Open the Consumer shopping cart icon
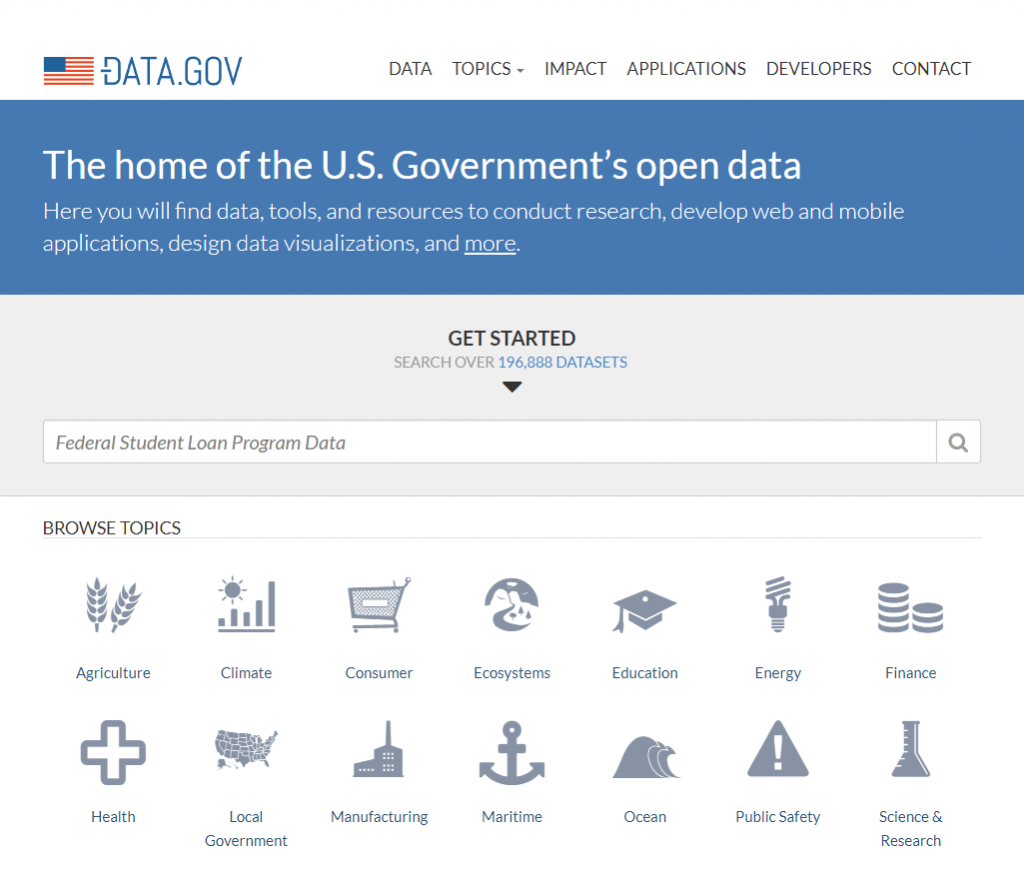This screenshot has height=872, width=1024. click(x=379, y=605)
